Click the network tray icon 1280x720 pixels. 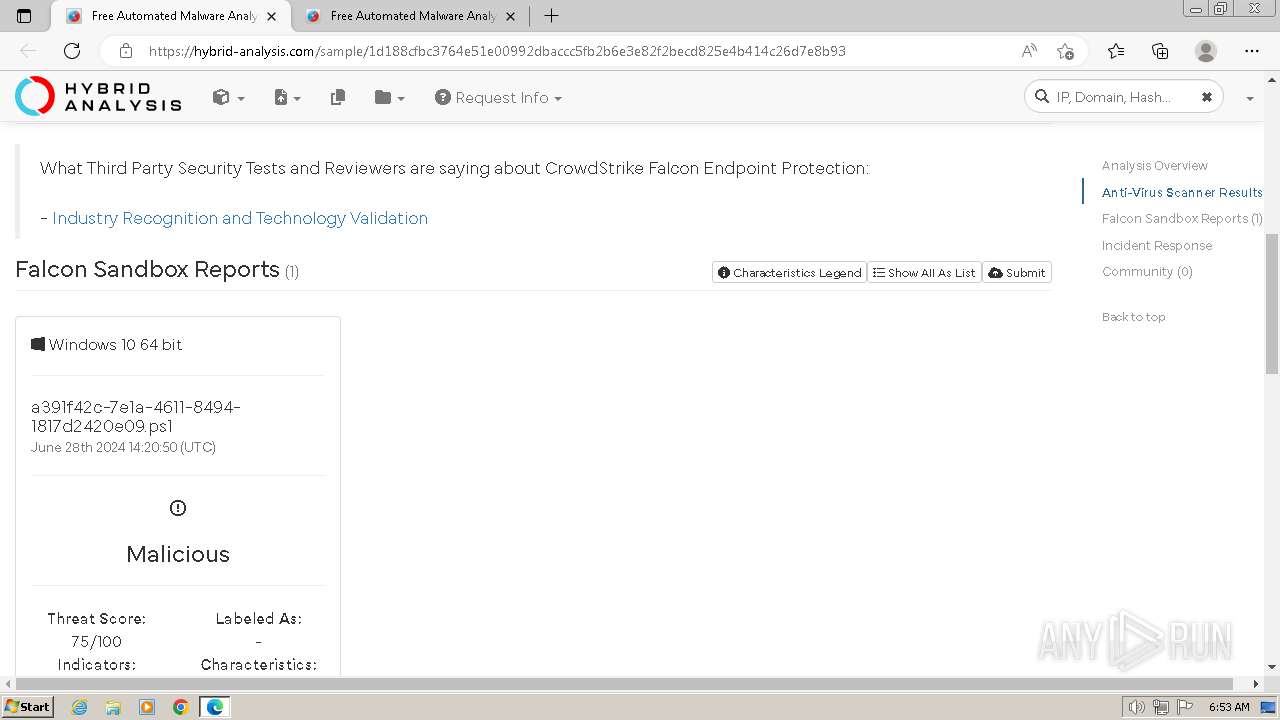(1160, 707)
